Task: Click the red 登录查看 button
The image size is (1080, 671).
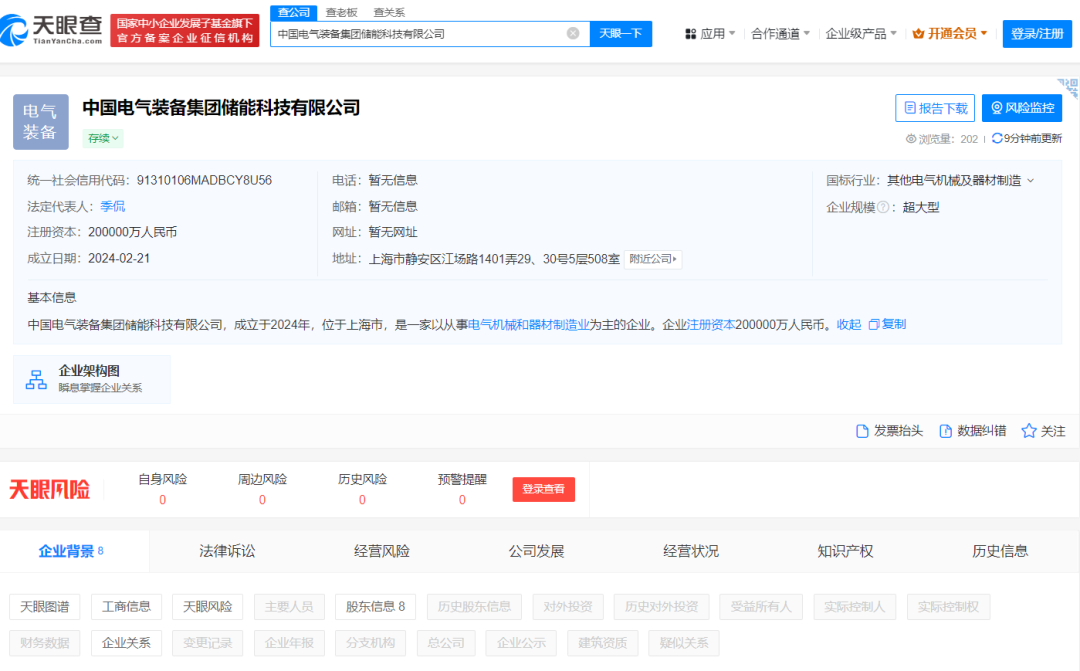Action: [x=543, y=489]
